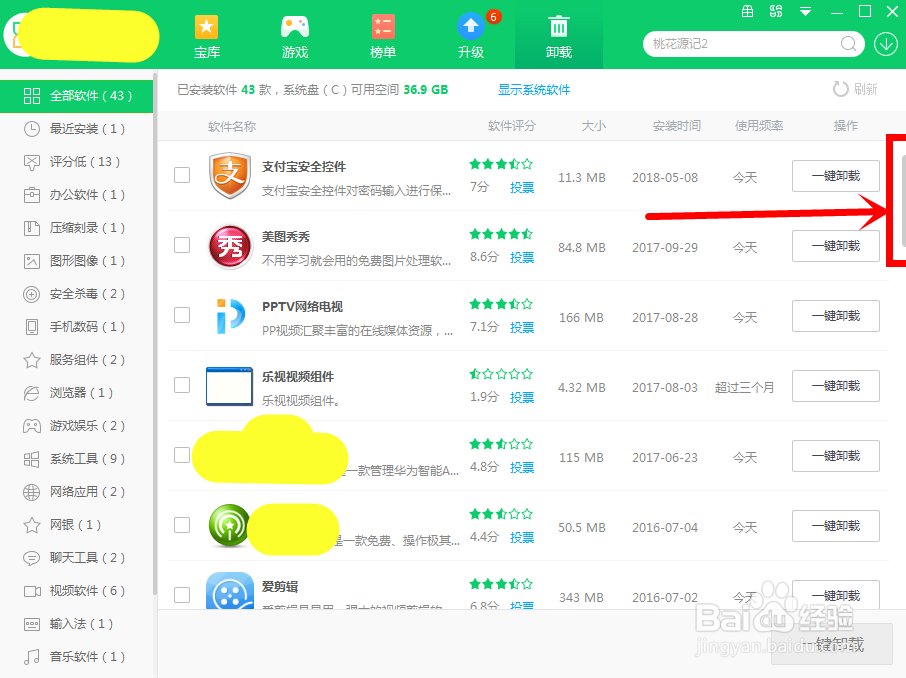
Task: Open the 游戏 games tab
Action: [295, 36]
